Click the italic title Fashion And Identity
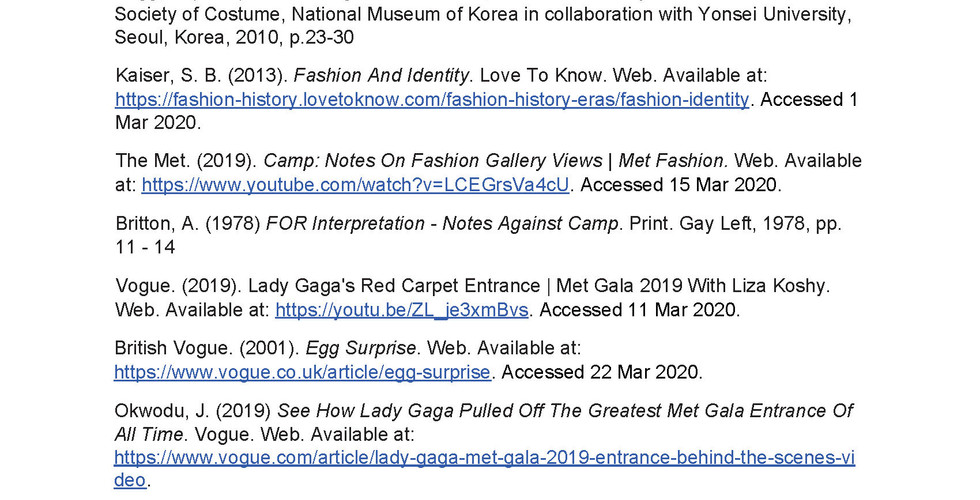Screen dimensions: 980x500 381,75
